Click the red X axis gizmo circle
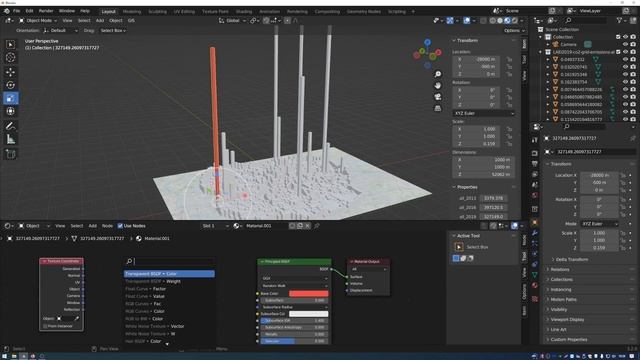Viewport: 640px width, 360px height. pyautogui.click(x=438, y=52)
